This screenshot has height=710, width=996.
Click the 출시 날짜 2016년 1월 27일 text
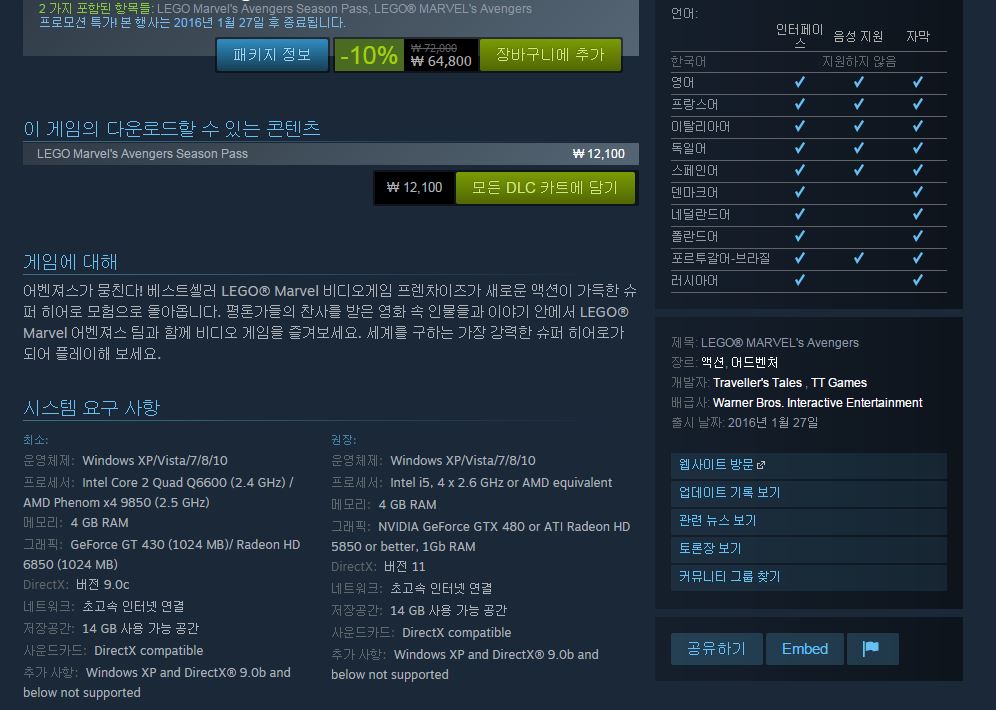pos(744,422)
